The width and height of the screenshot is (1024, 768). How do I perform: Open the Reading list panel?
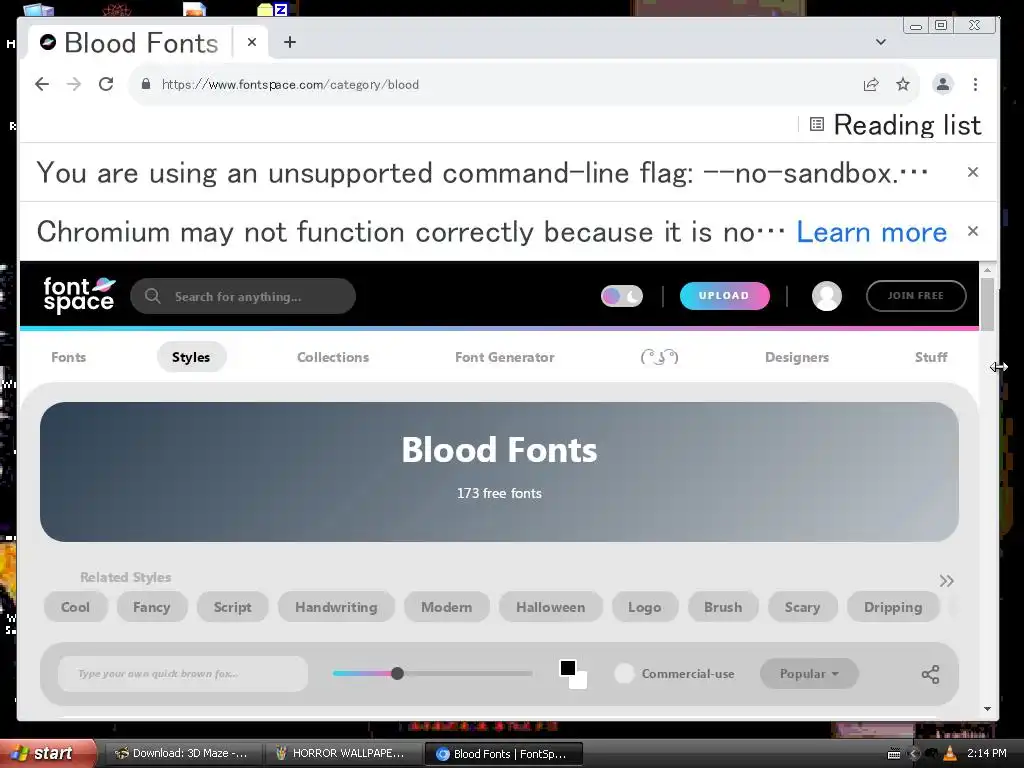pos(895,125)
